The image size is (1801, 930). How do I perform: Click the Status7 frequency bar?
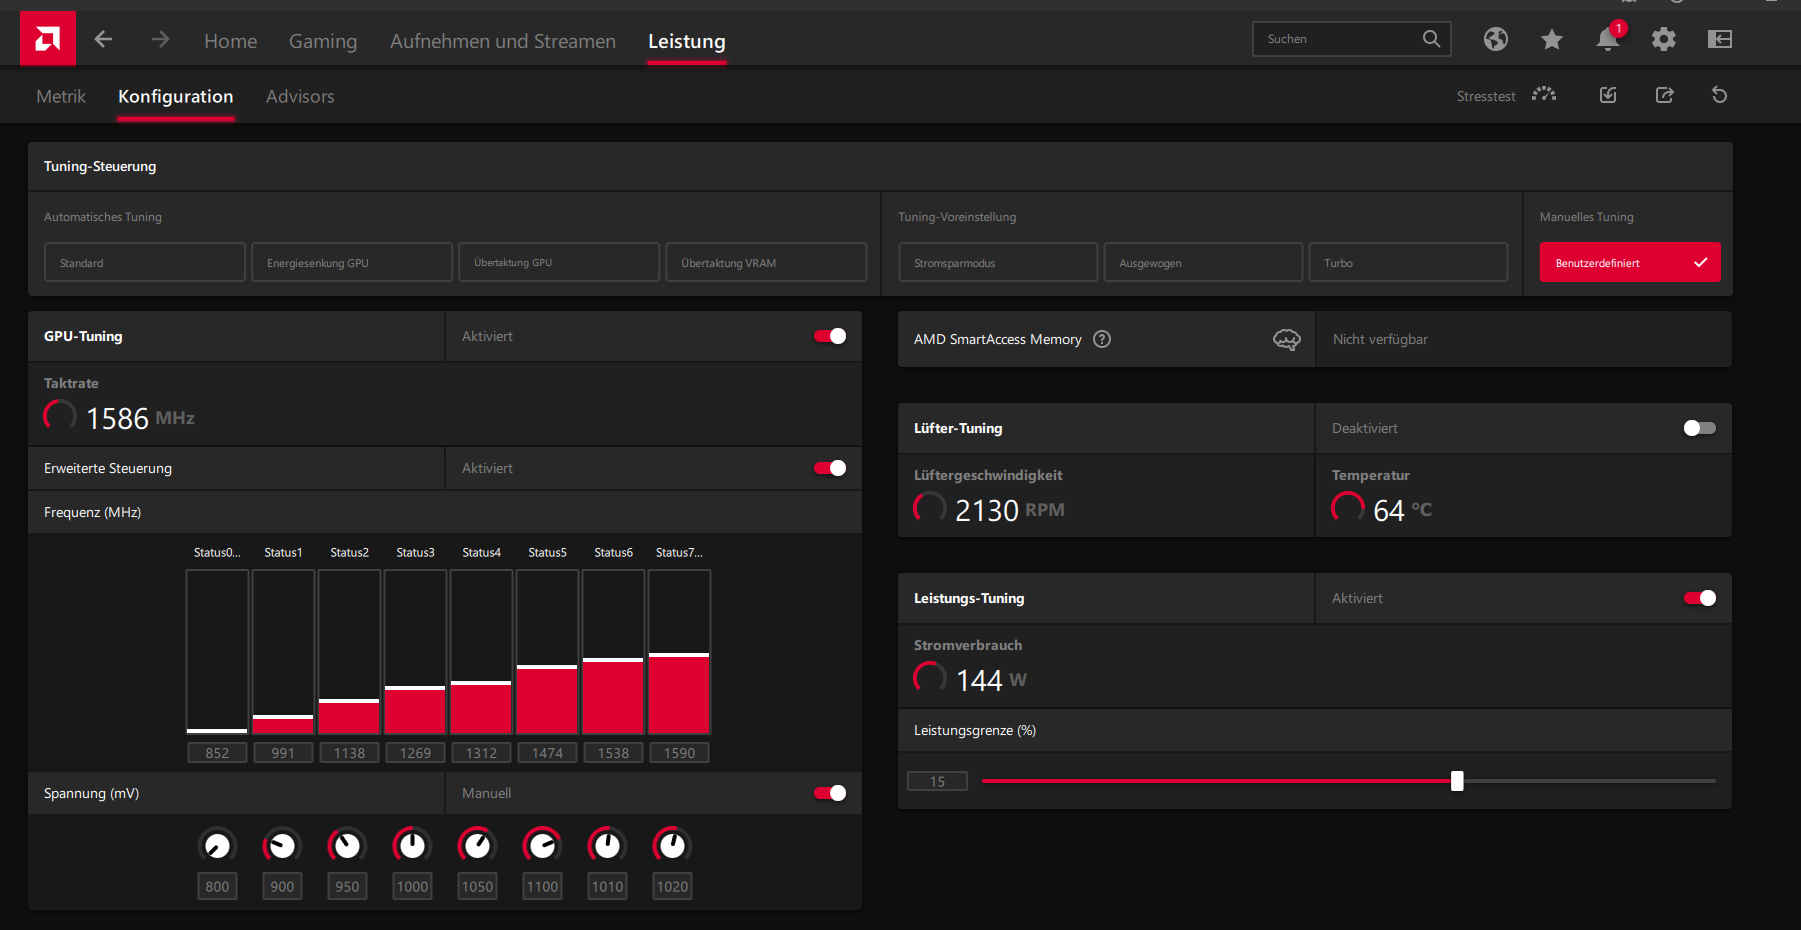pos(679,652)
